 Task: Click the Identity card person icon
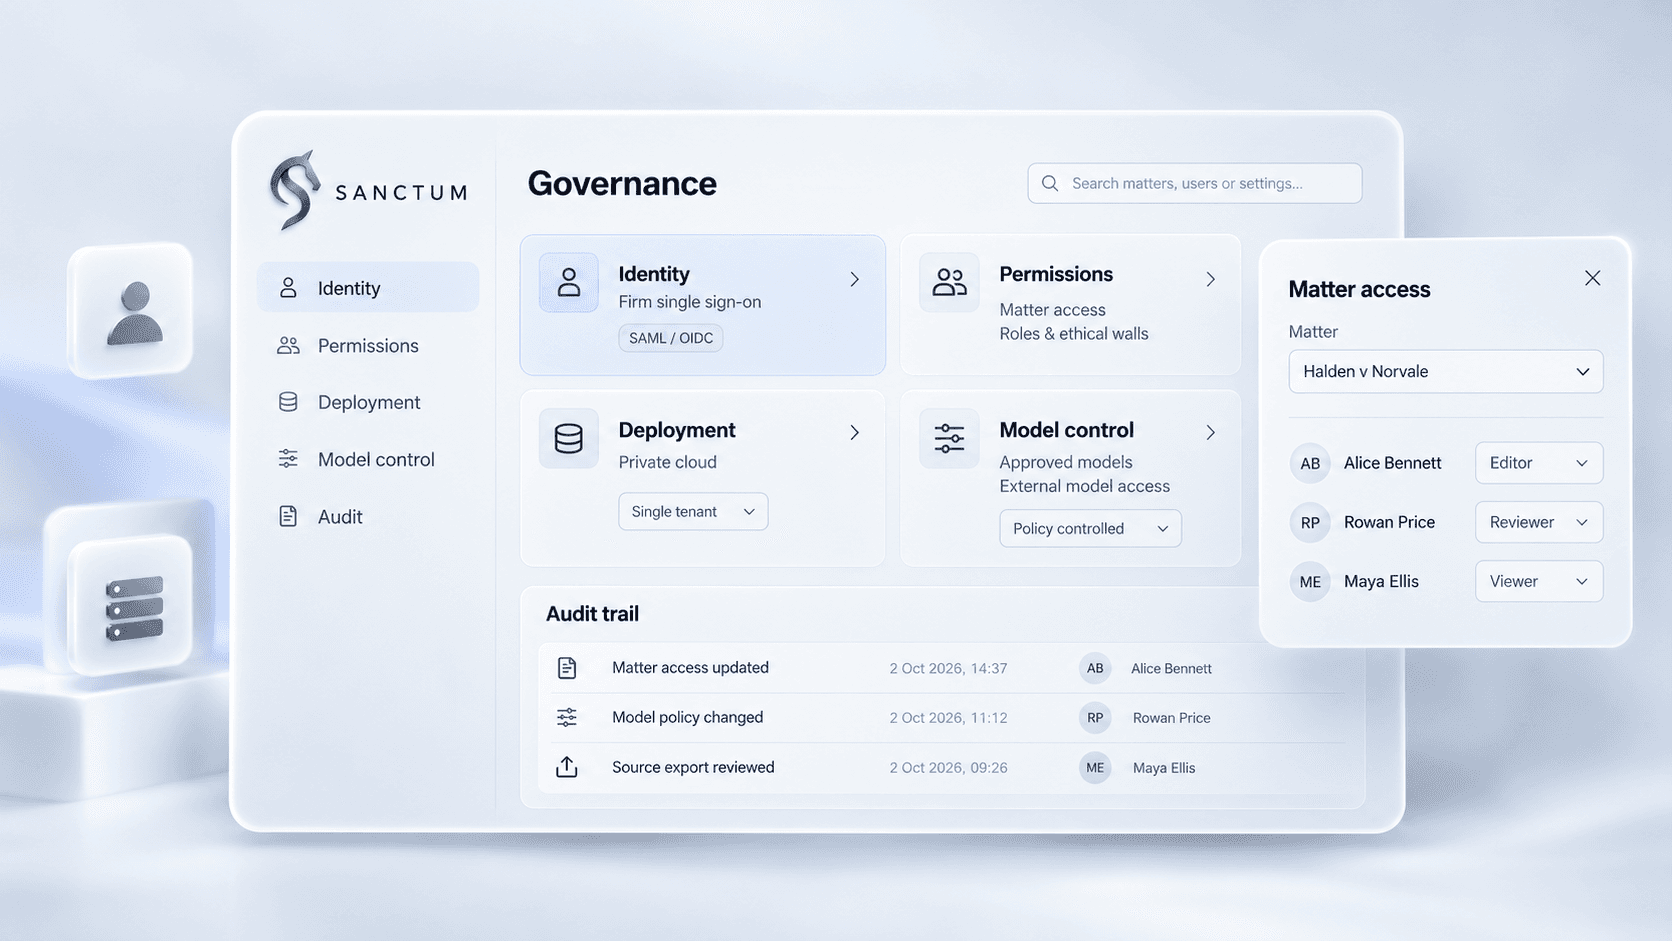568,282
